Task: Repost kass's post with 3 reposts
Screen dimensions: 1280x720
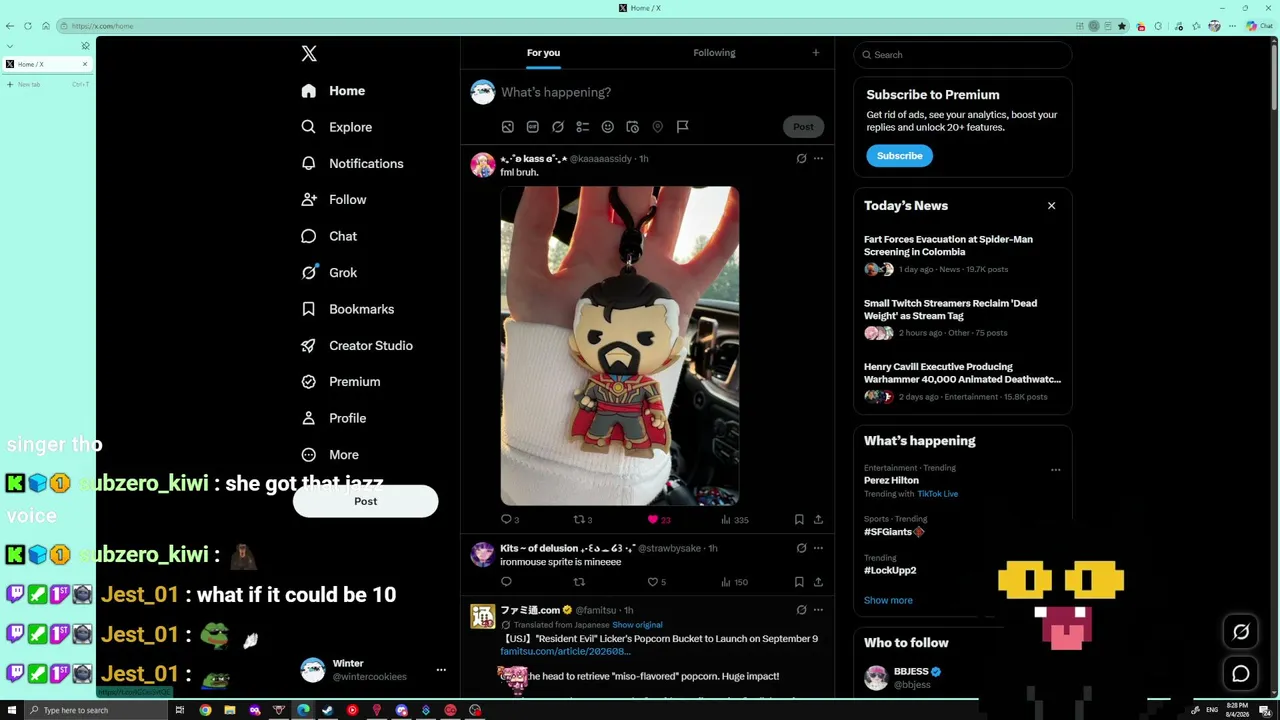Action: tap(583, 520)
